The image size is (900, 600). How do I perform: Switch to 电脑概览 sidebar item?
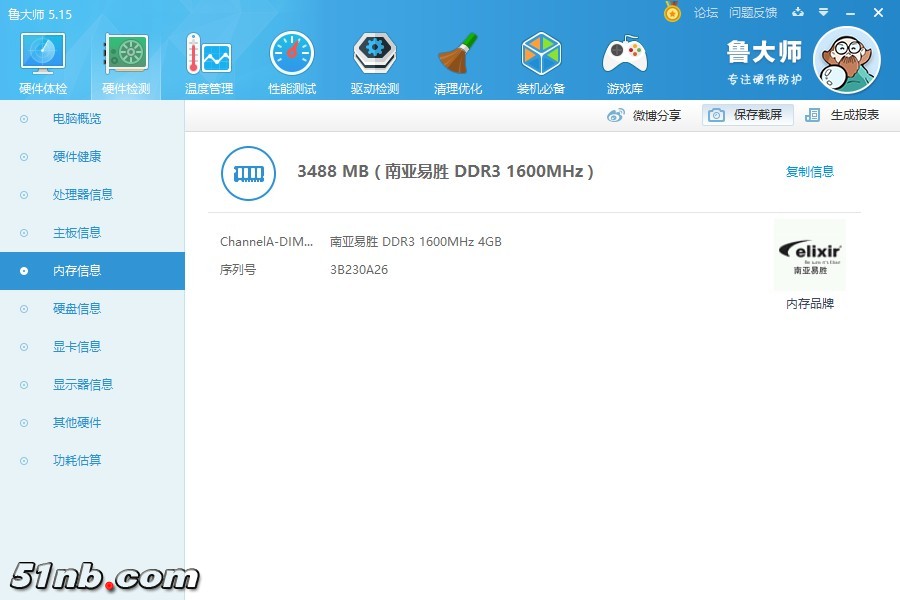[x=77, y=119]
